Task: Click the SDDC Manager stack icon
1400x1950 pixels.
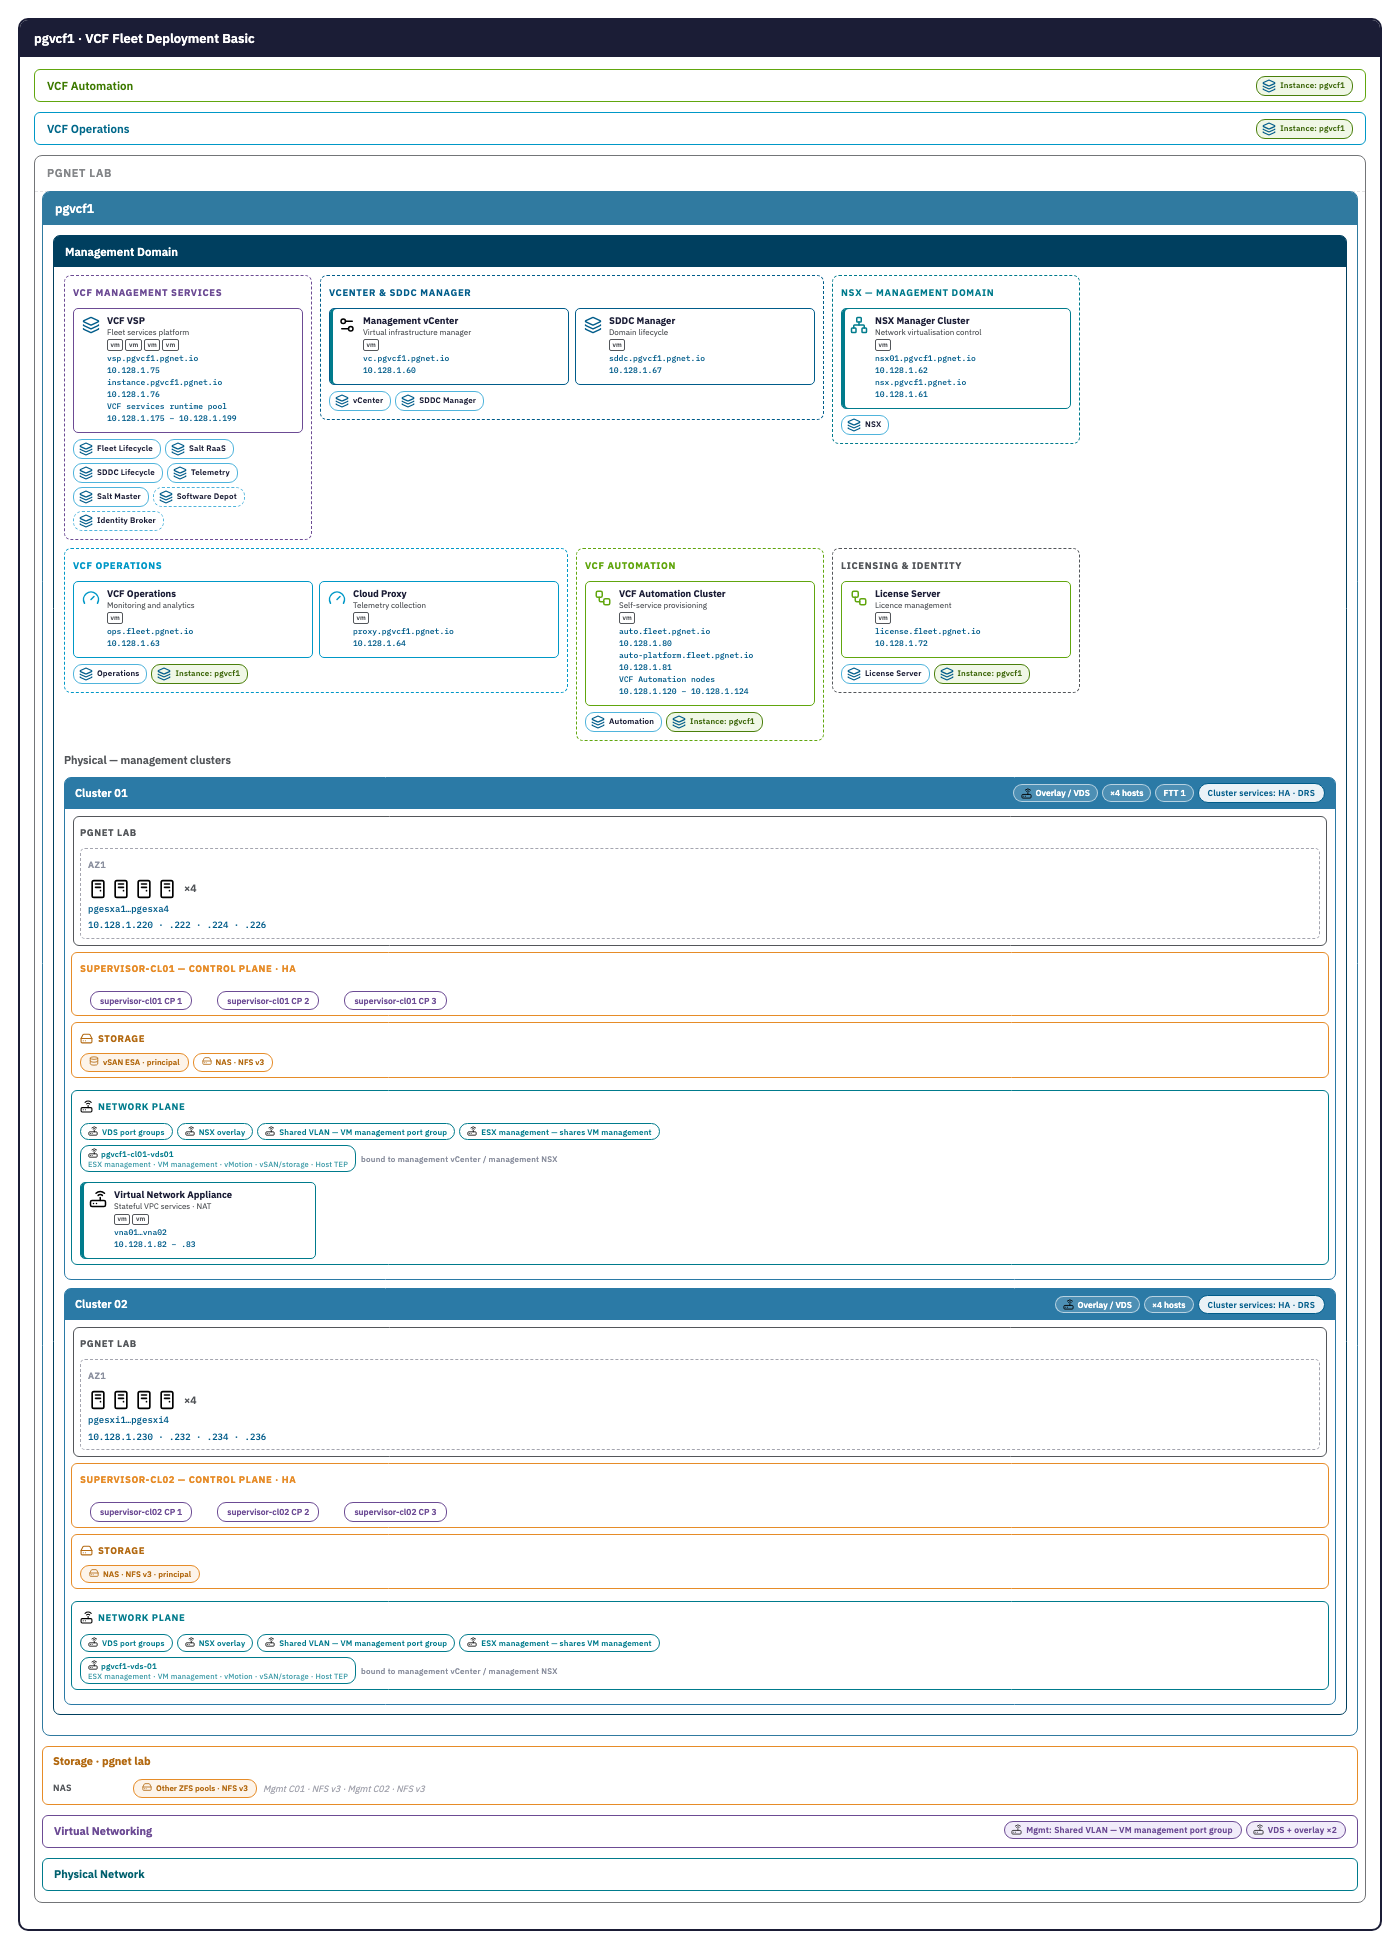Action: [x=593, y=325]
